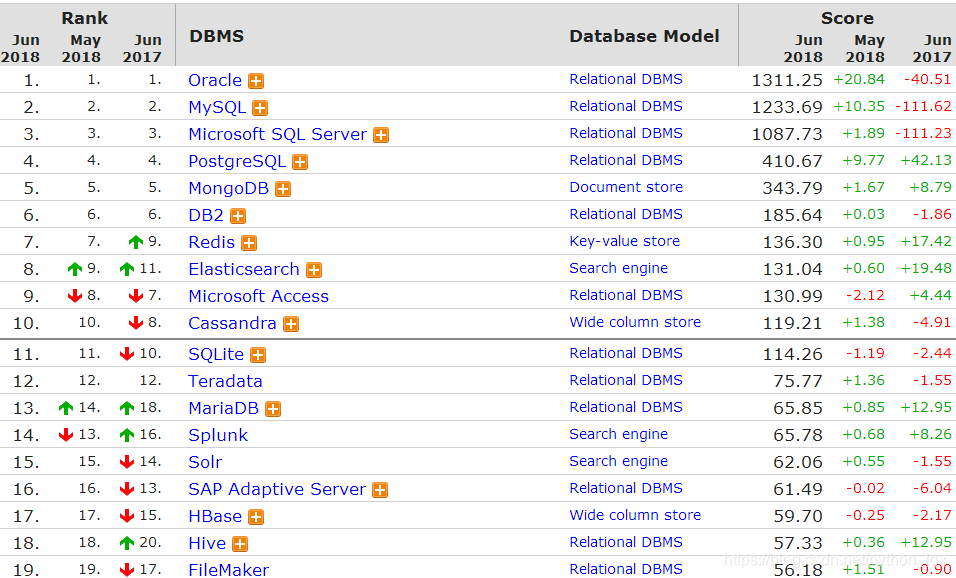
Task: Open the MariaDB link
Action: coord(223,408)
